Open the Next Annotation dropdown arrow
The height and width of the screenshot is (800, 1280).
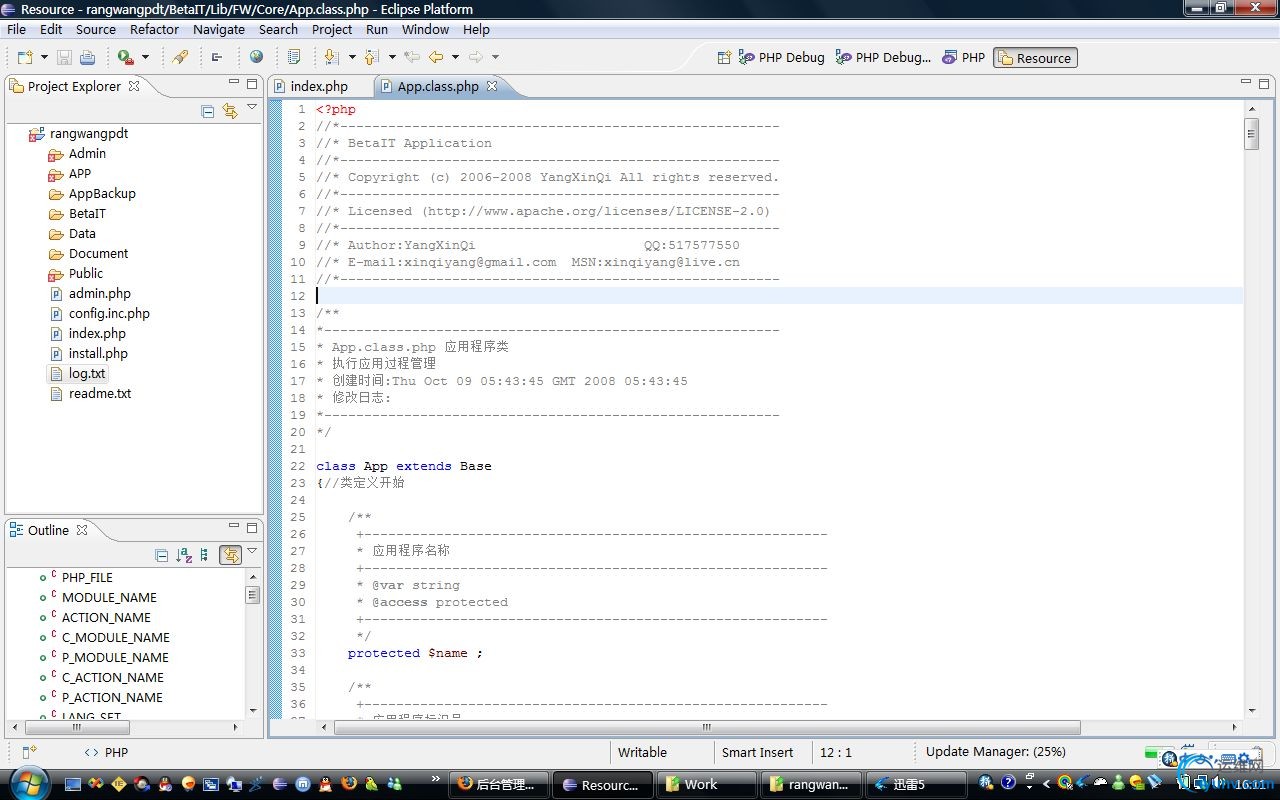(352, 57)
